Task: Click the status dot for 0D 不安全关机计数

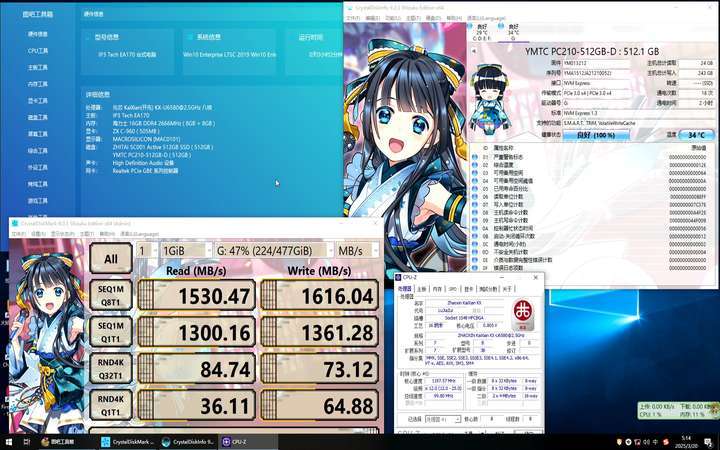Action: point(474,252)
